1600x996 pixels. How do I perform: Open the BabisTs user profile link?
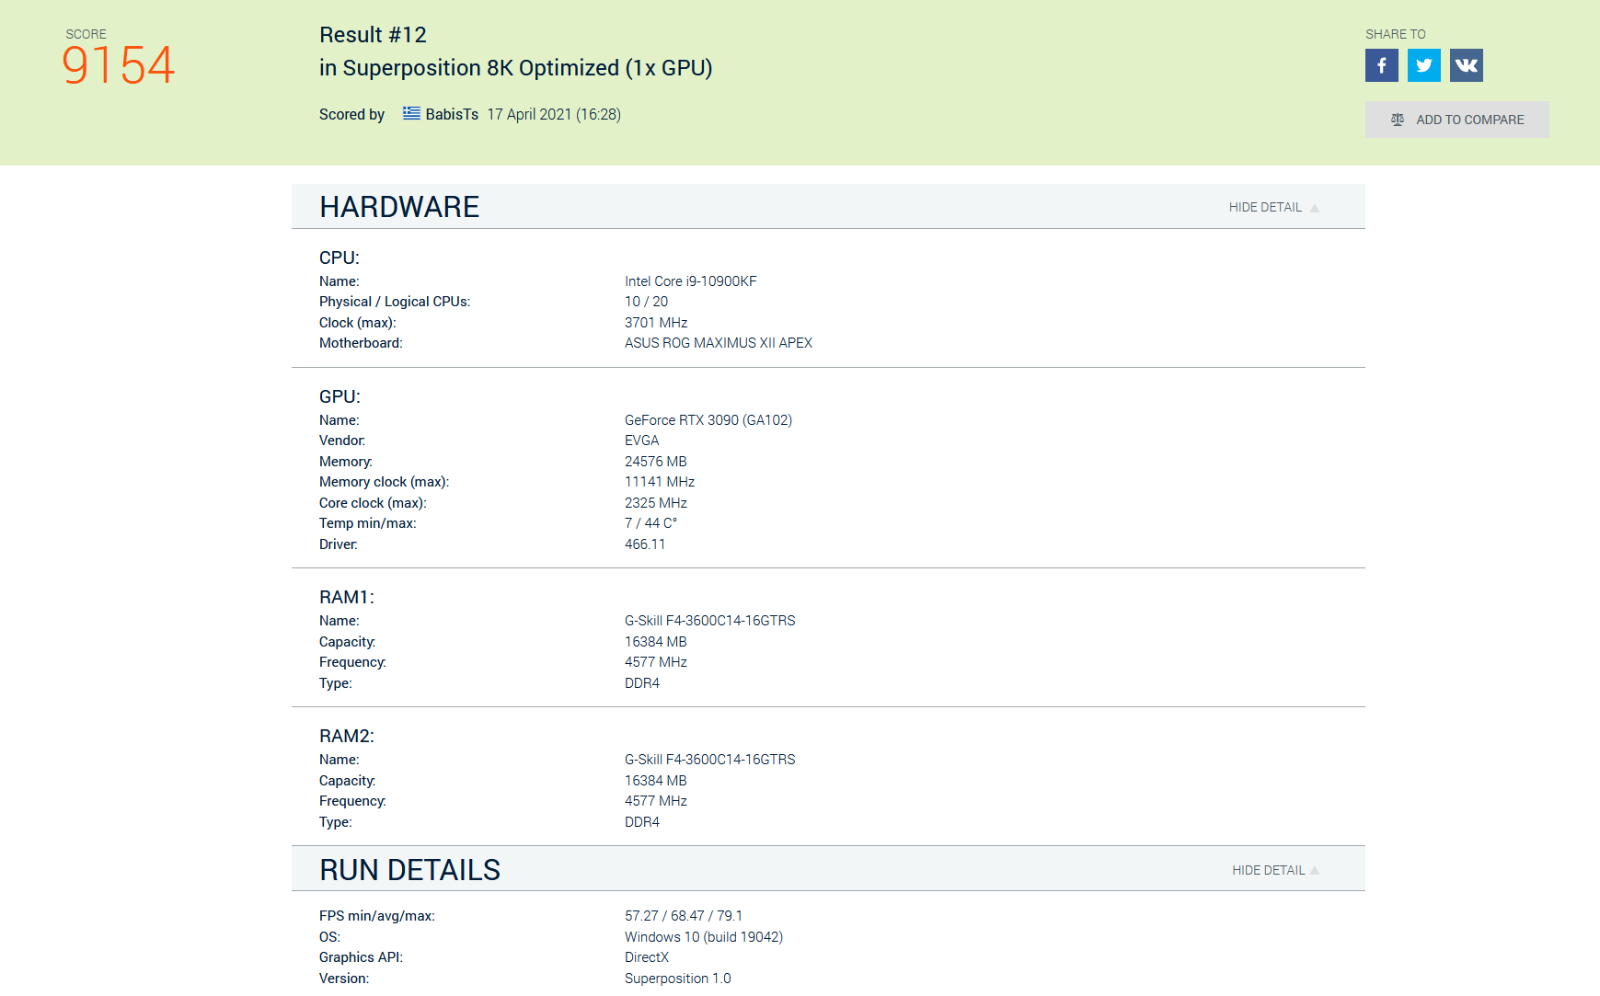(x=452, y=114)
